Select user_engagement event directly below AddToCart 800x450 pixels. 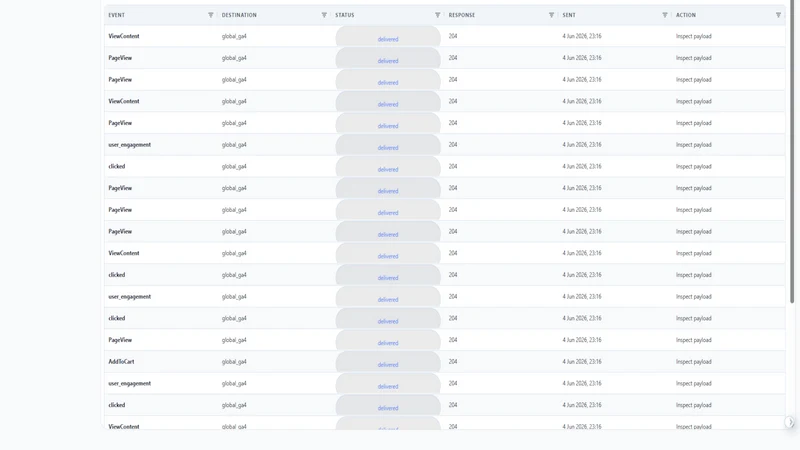click(x=129, y=384)
